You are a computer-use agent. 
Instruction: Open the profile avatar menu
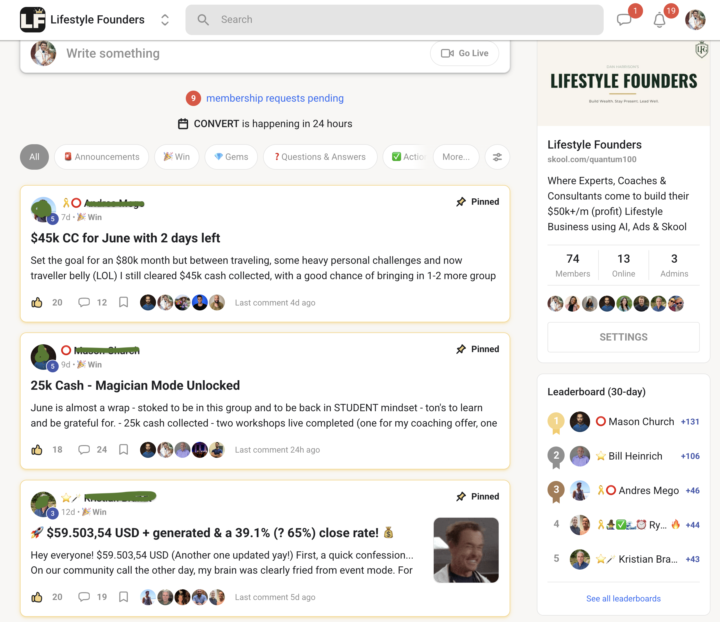point(695,20)
